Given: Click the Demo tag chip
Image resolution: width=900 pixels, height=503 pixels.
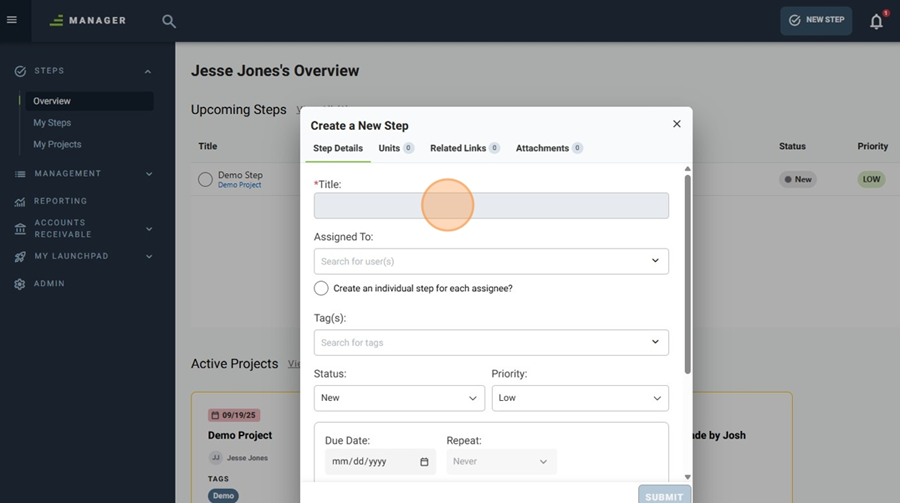Looking at the screenshot, I should [x=223, y=496].
